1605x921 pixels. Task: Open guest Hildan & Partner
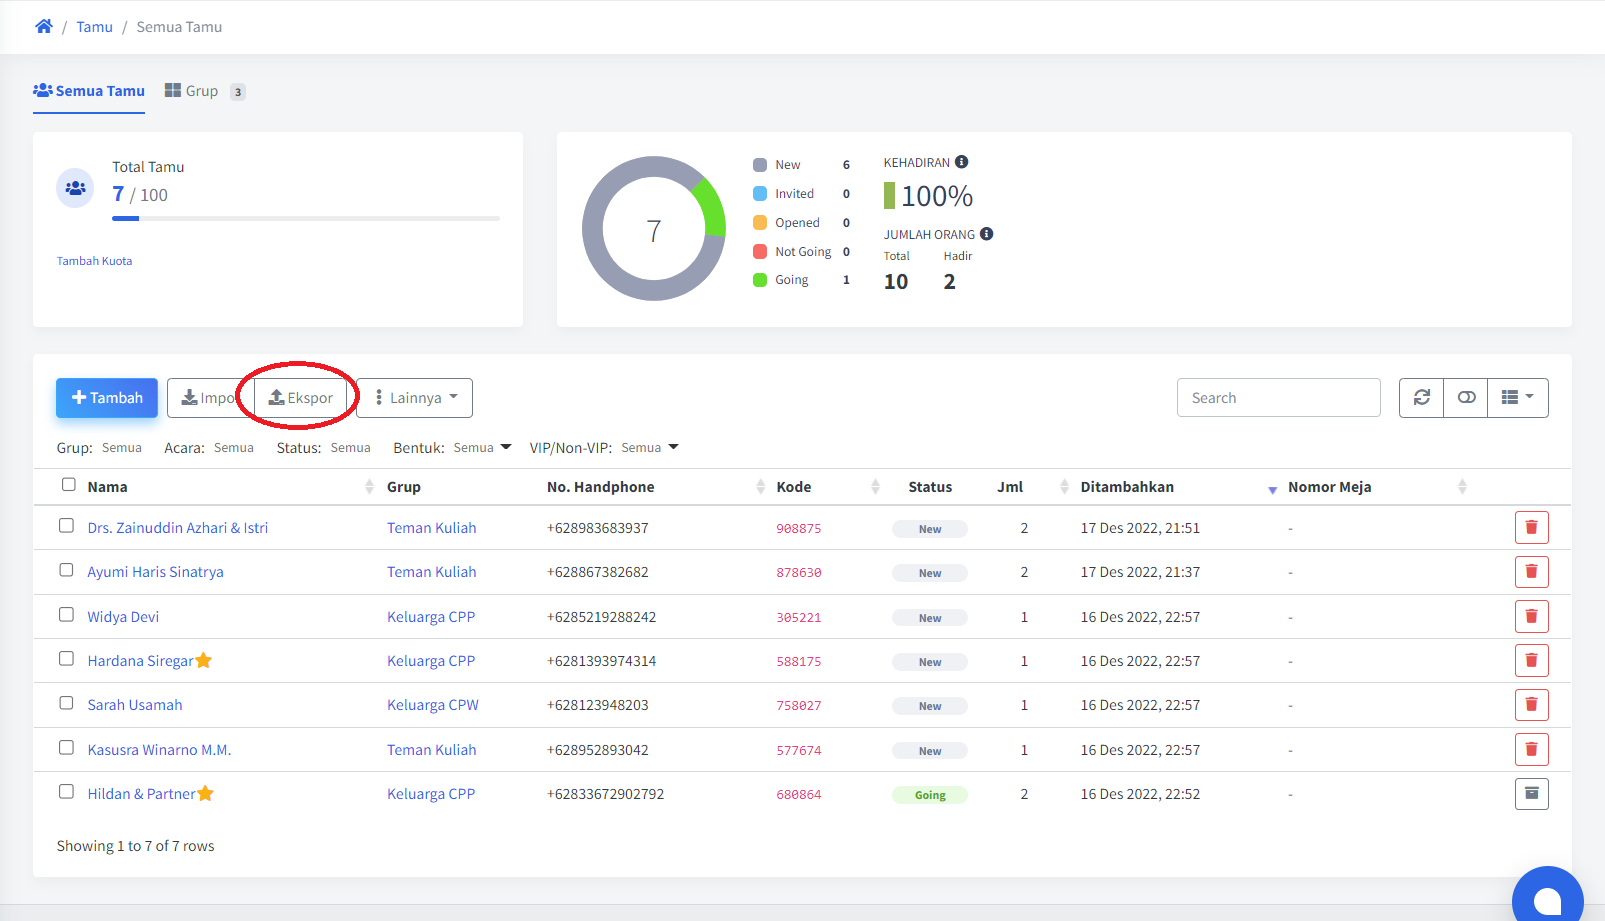[141, 794]
